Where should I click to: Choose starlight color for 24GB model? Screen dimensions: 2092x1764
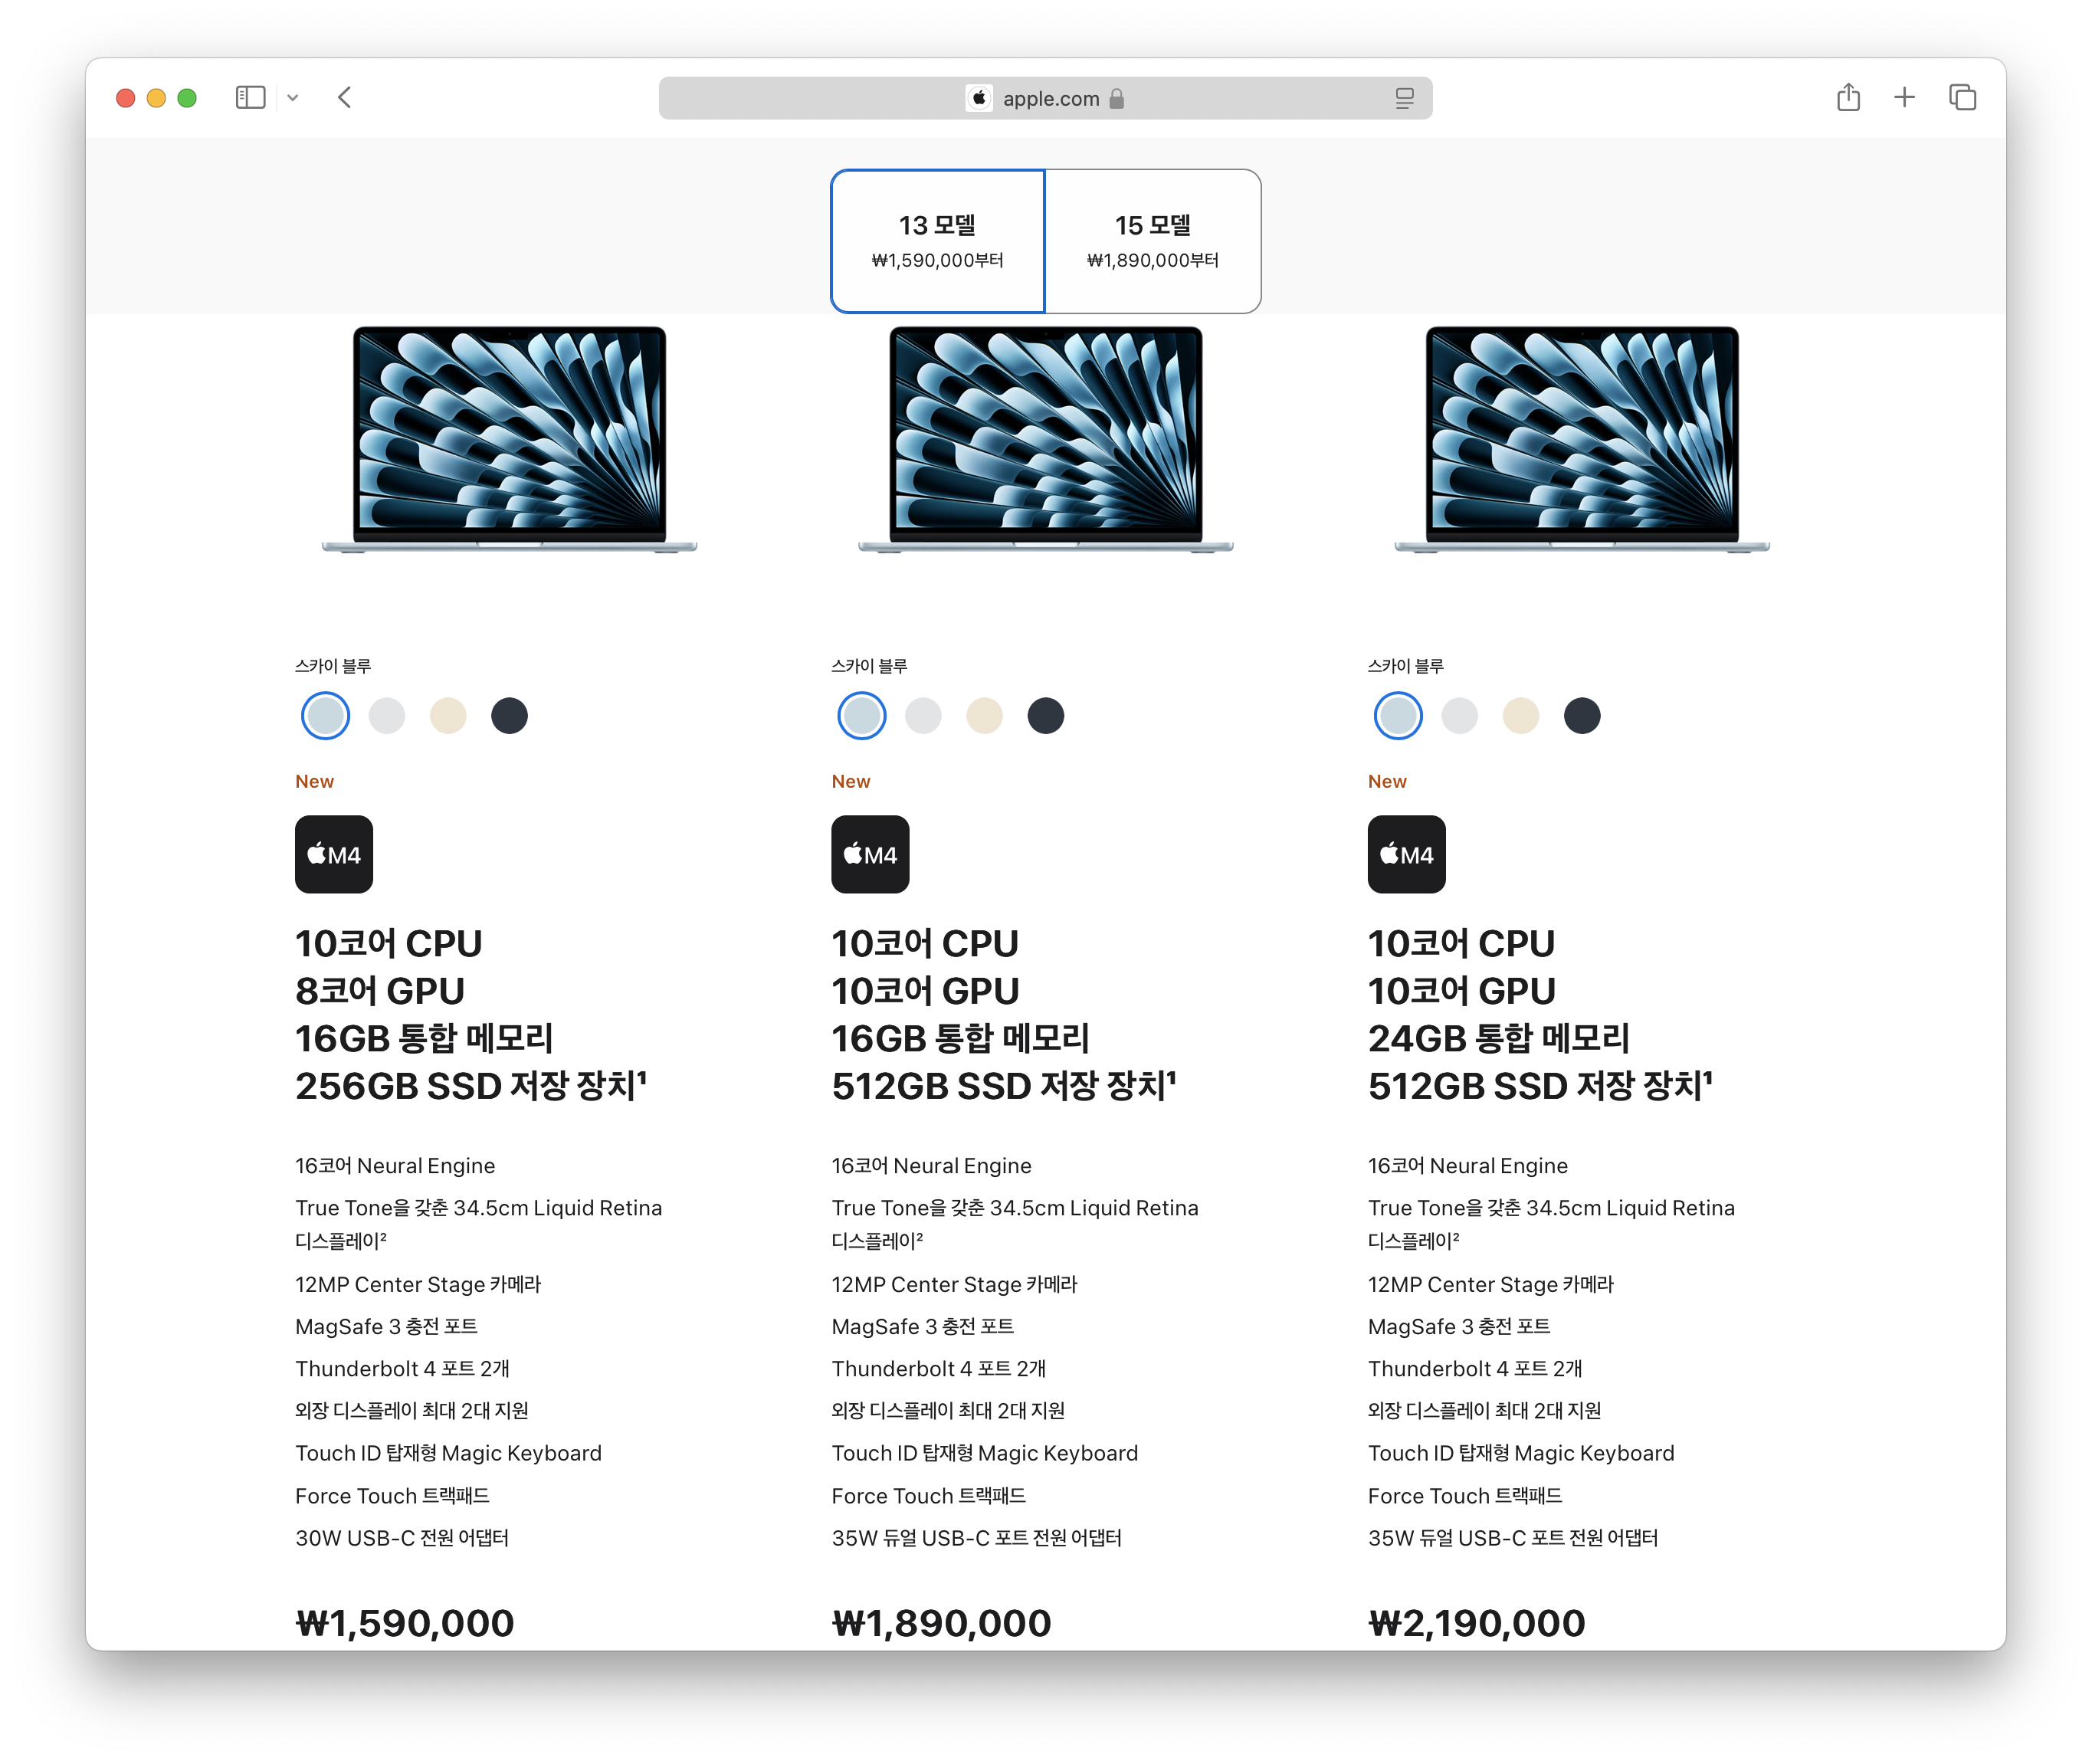pos(1521,716)
